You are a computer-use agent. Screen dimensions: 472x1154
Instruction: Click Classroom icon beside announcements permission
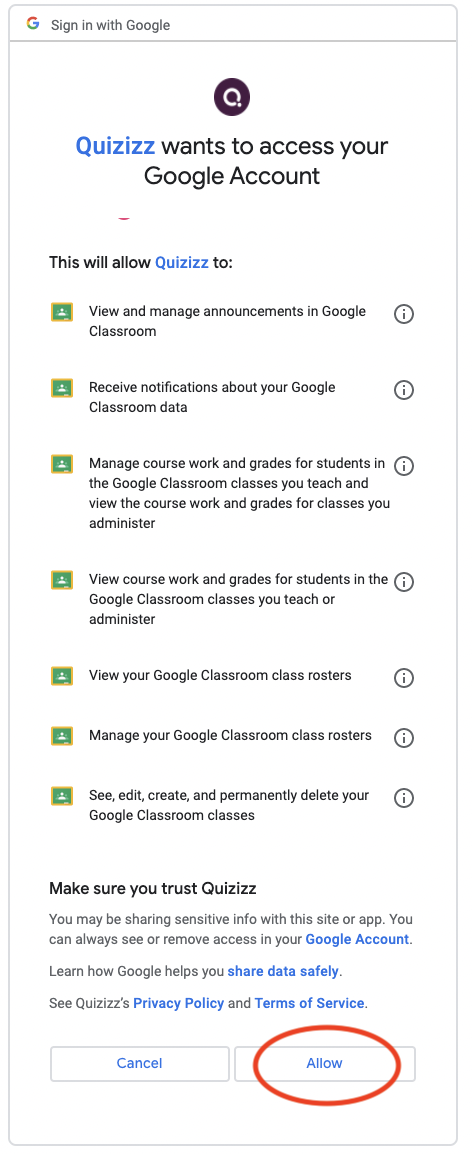[62, 312]
